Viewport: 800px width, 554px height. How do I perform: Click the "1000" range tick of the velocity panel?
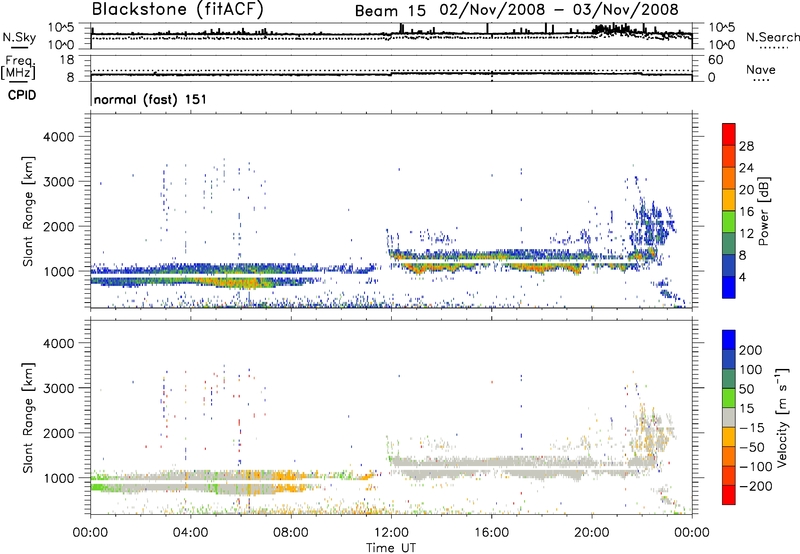pos(58,478)
